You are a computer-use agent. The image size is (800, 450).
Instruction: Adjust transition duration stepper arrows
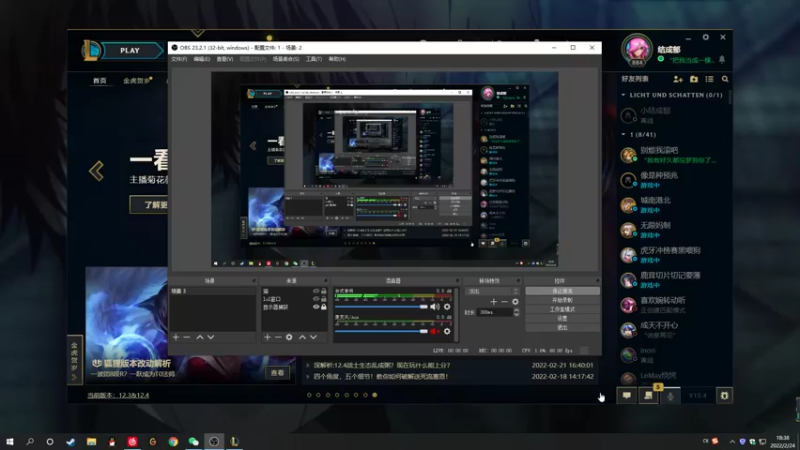[516, 312]
